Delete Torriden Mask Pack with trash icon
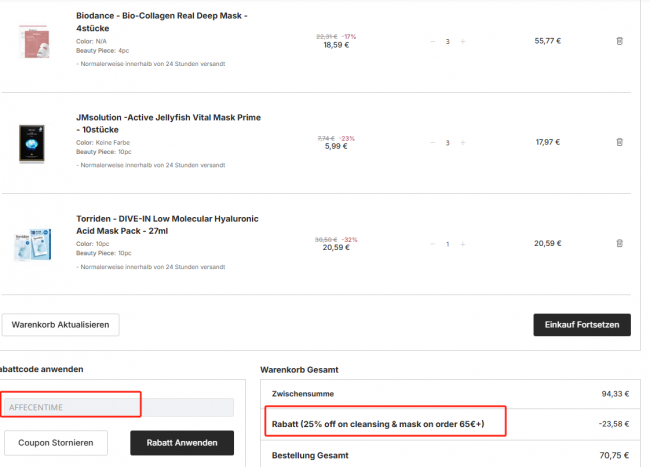 tap(619, 243)
